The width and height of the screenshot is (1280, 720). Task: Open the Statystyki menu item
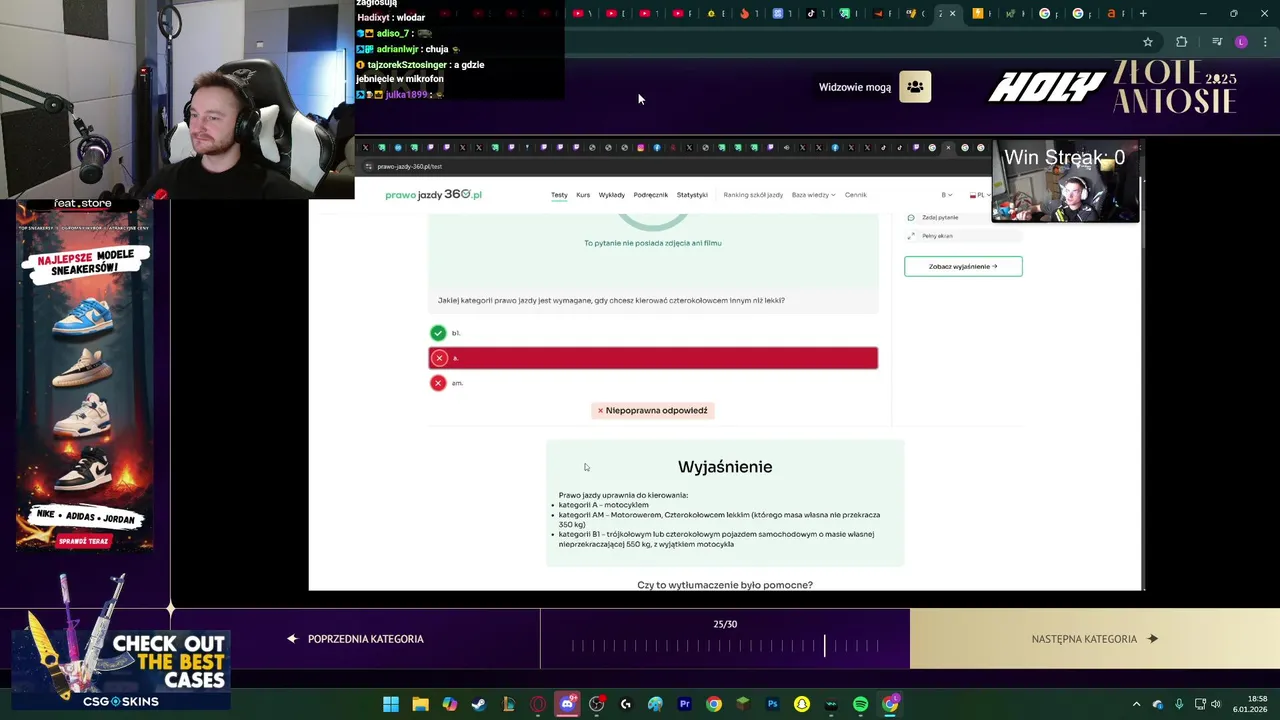[x=692, y=195]
